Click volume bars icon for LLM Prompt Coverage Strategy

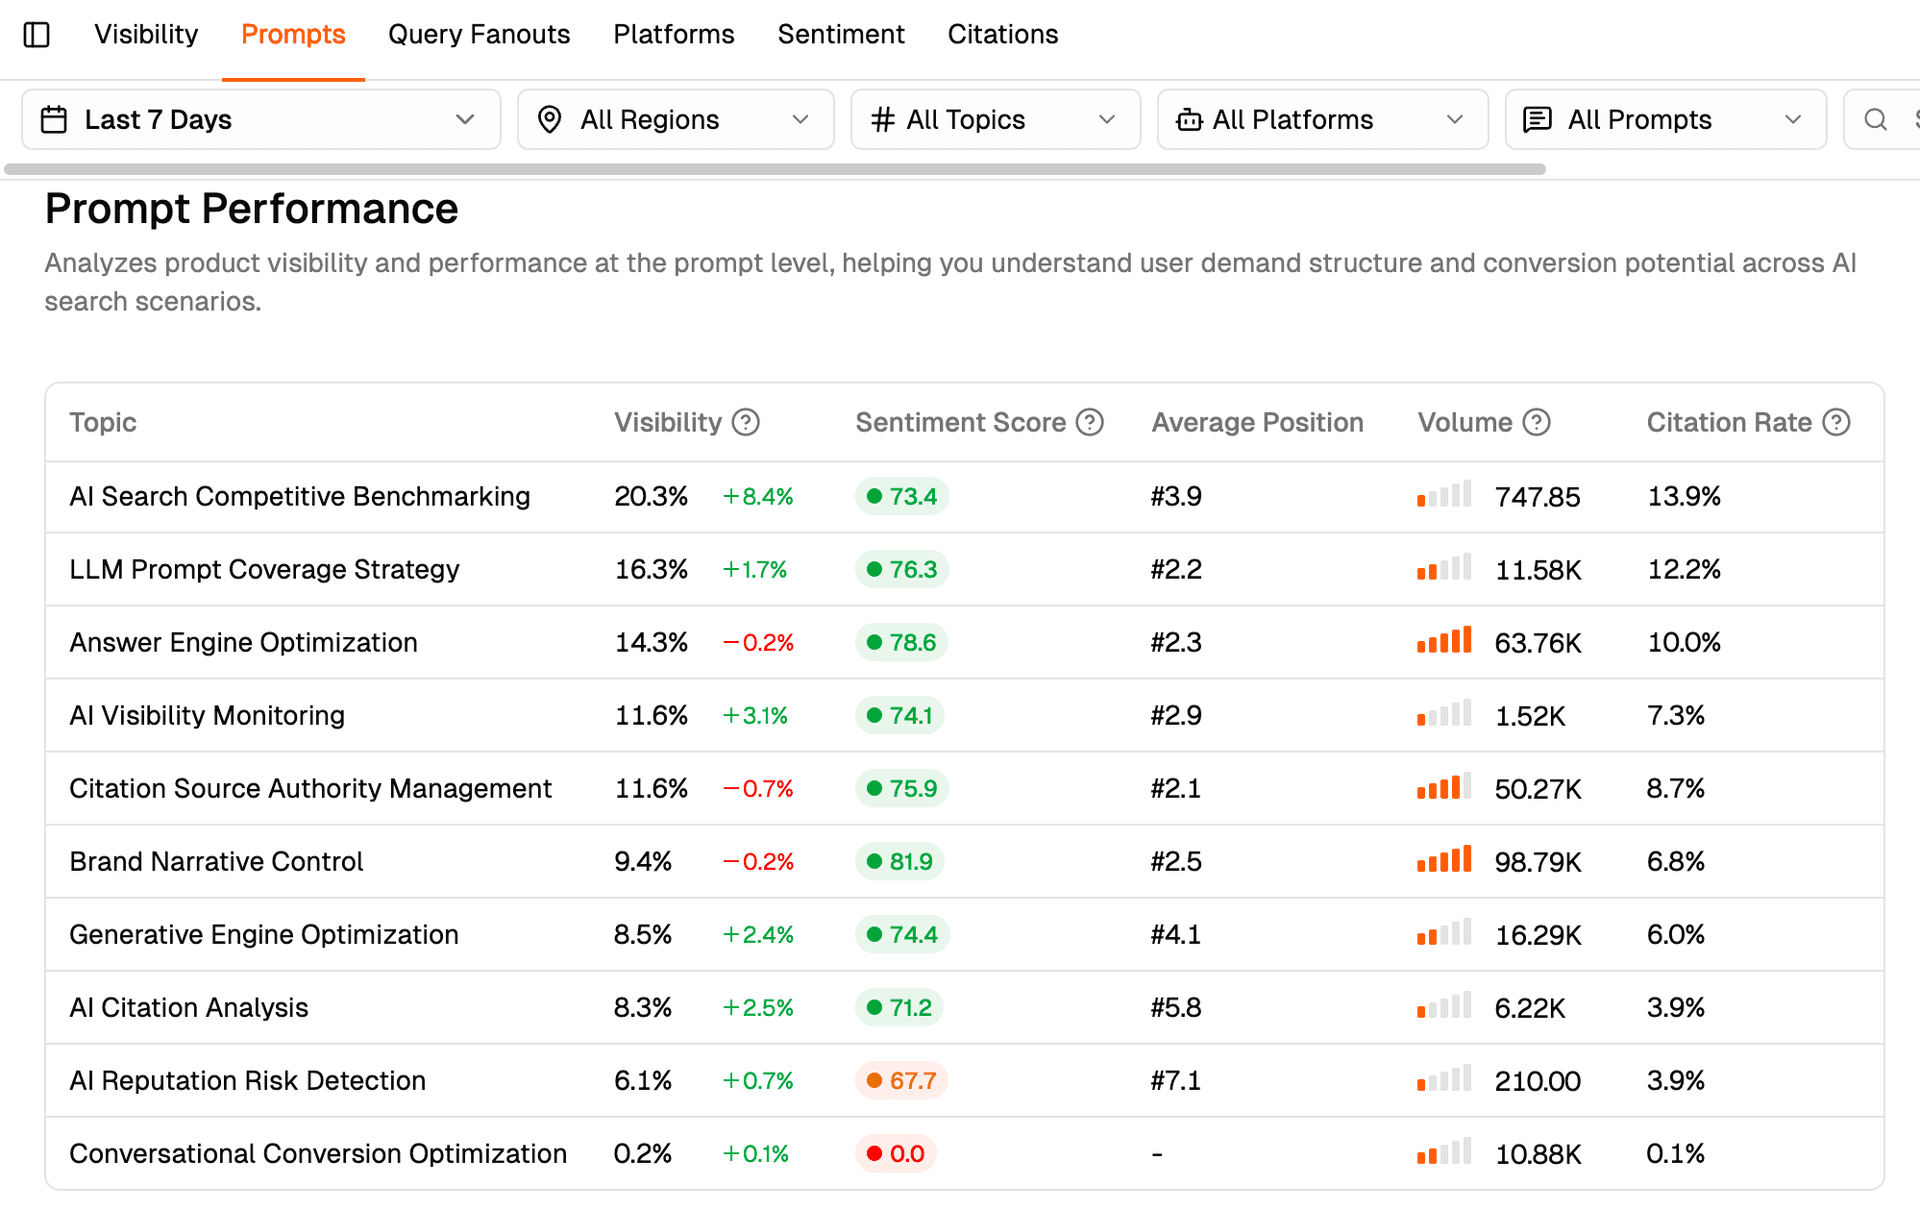click(x=1444, y=567)
